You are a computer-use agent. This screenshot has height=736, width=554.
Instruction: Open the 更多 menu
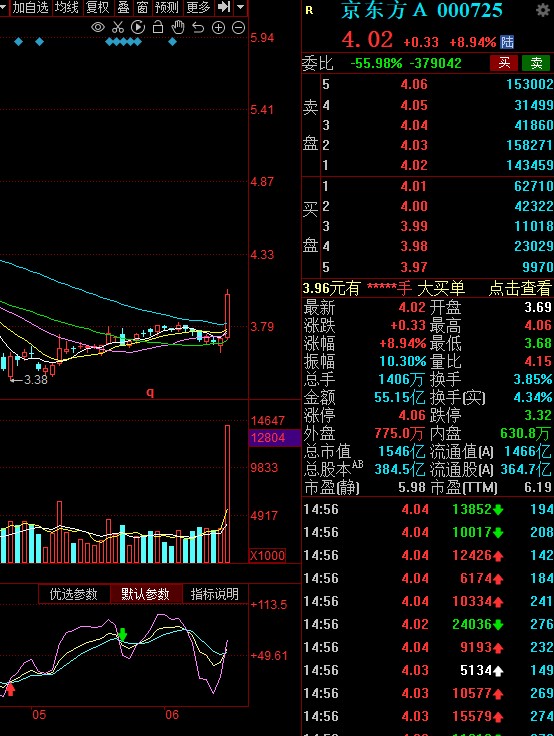(x=198, y=7)
